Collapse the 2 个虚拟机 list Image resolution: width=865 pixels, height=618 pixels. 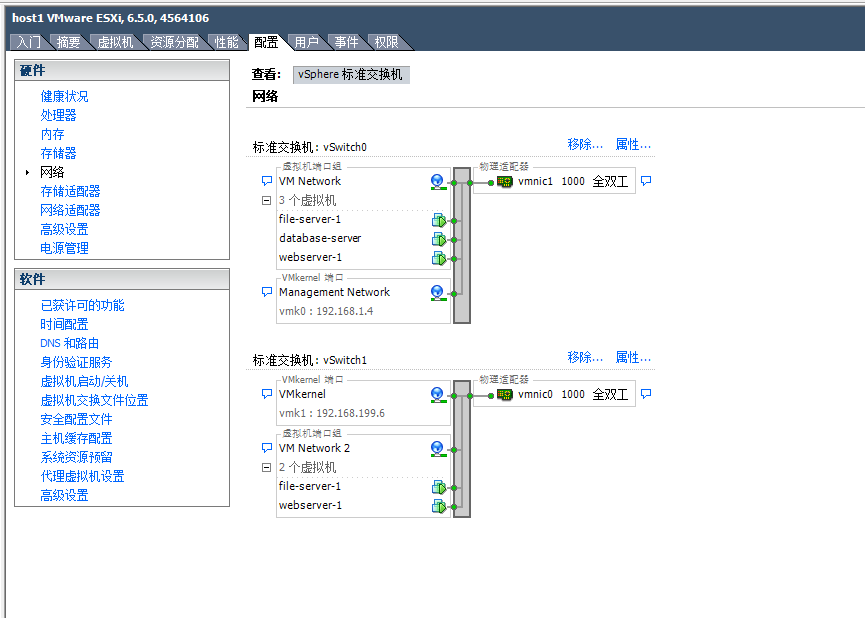point(266,468)
